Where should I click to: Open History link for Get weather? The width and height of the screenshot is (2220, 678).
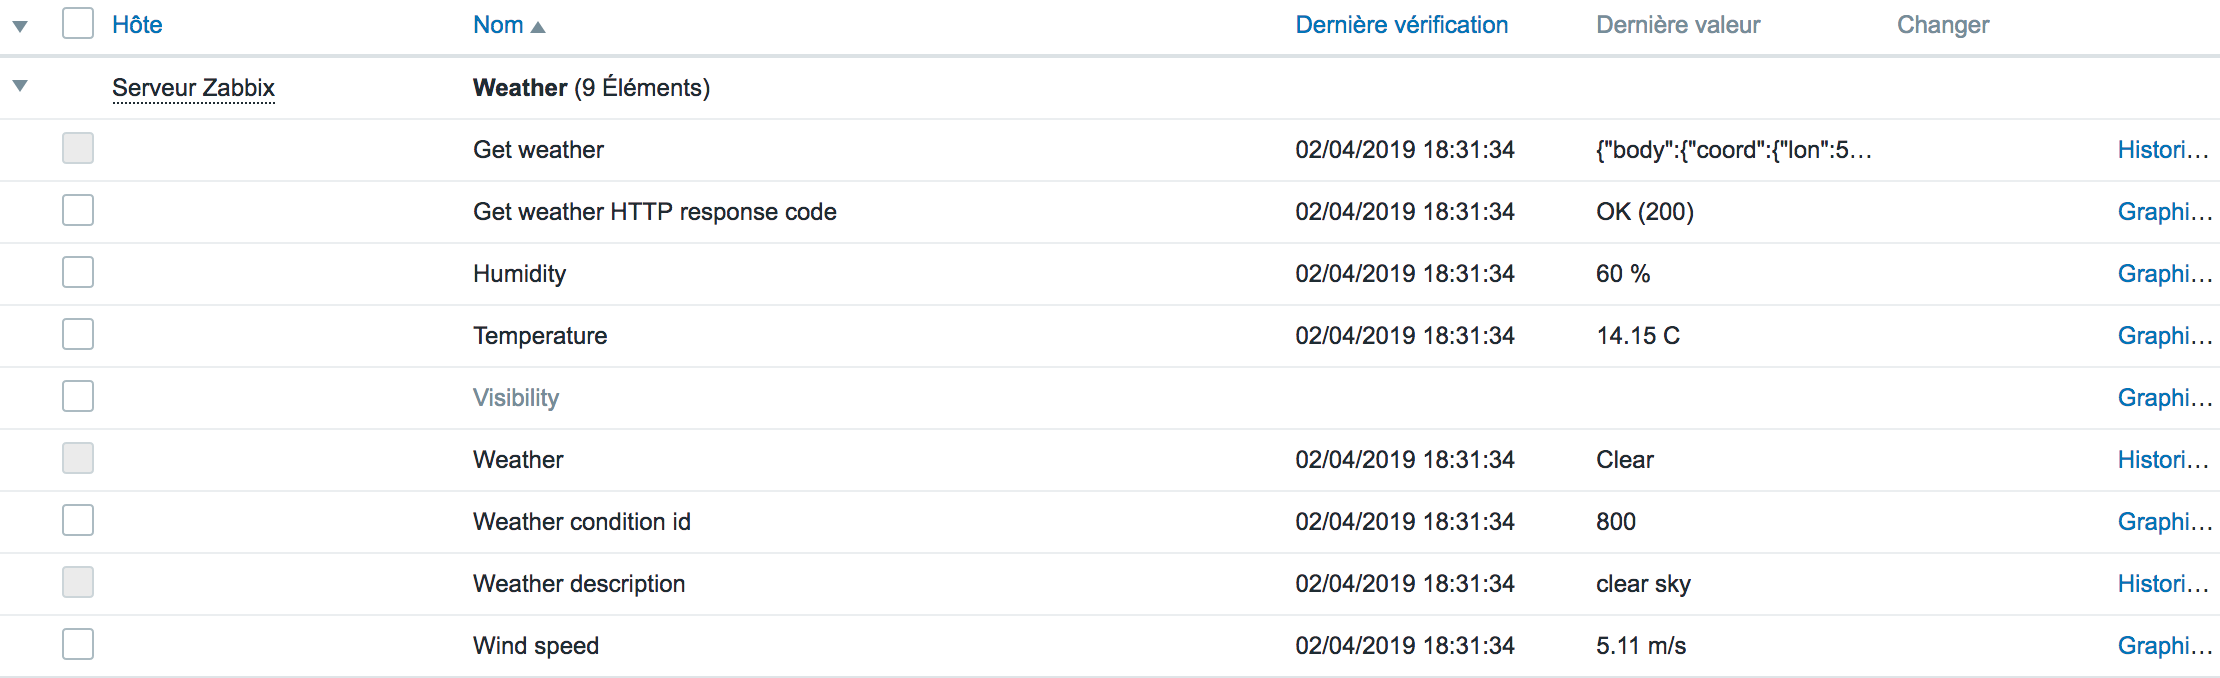tap(2162, 150)
